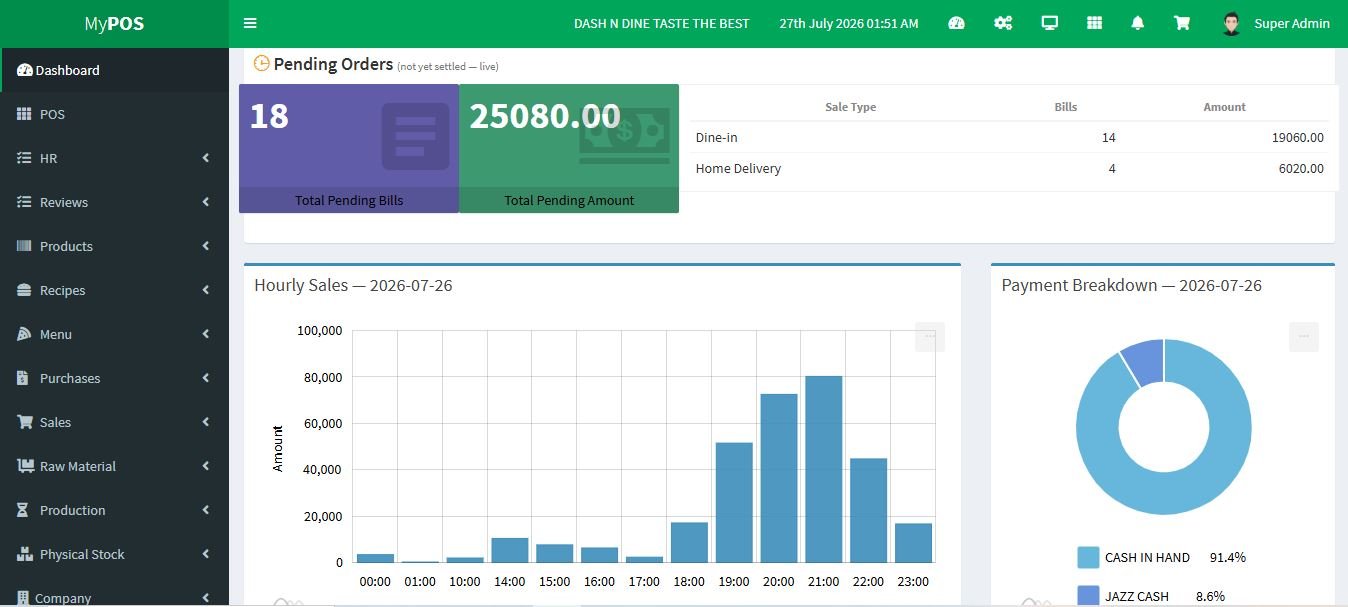1348x607 pixels.
Task: Expand the Production submenu chevron
Action: click(206, 510)
